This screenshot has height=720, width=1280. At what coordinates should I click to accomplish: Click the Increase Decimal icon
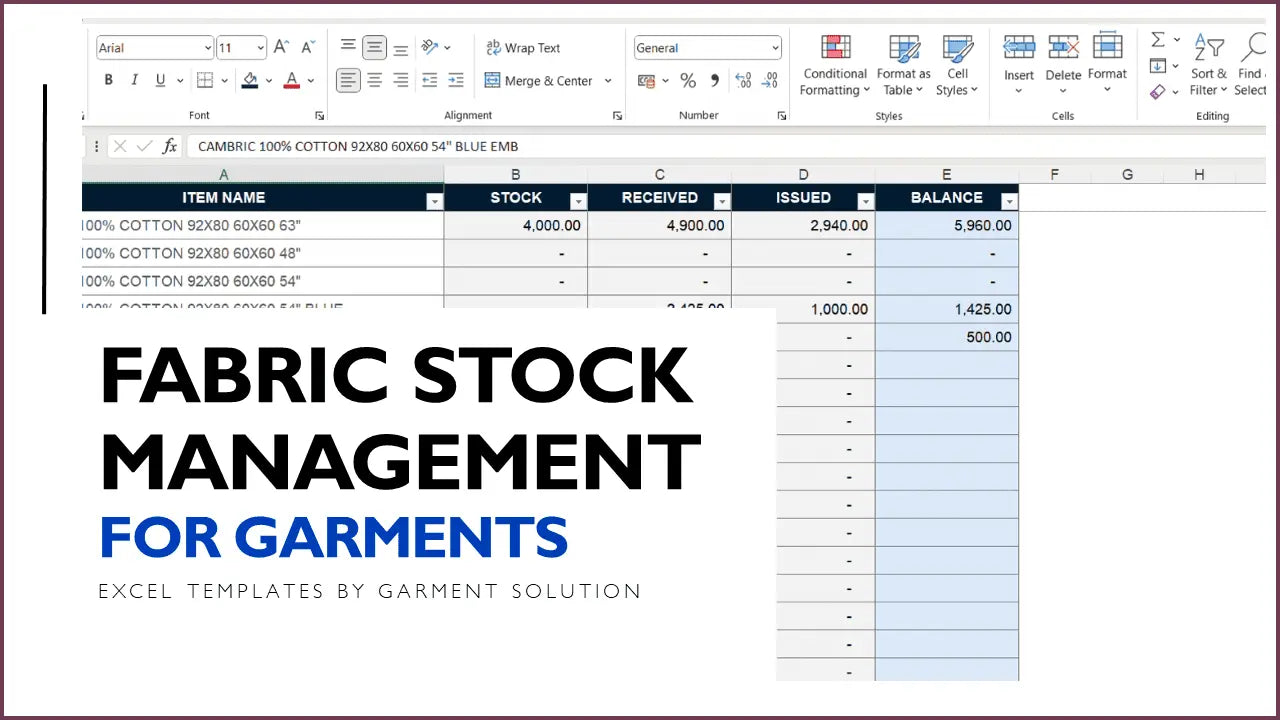coord(744,81)
